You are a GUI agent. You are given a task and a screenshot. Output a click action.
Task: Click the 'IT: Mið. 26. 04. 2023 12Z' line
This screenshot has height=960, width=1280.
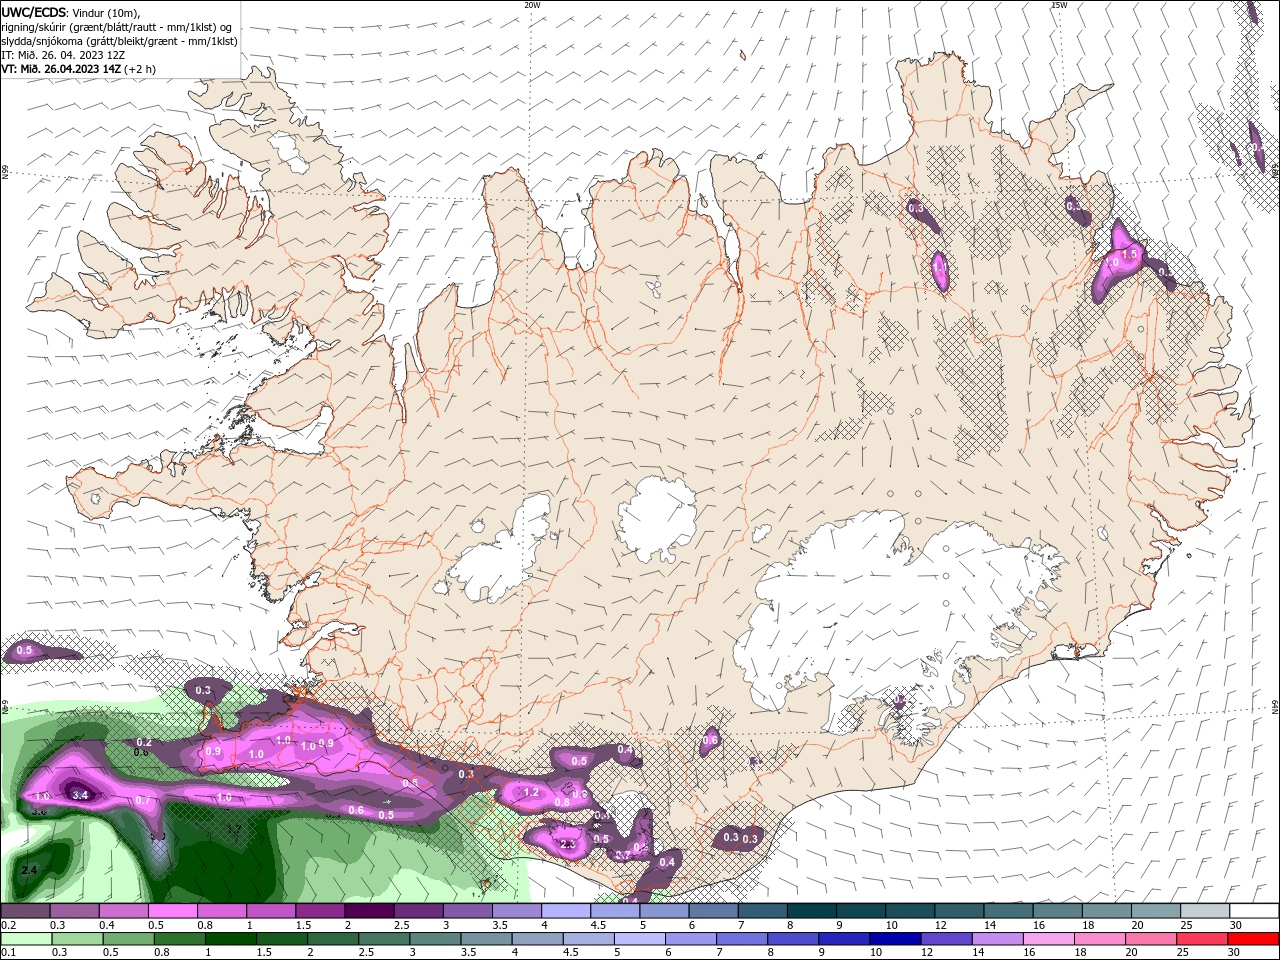pos(63,55)
